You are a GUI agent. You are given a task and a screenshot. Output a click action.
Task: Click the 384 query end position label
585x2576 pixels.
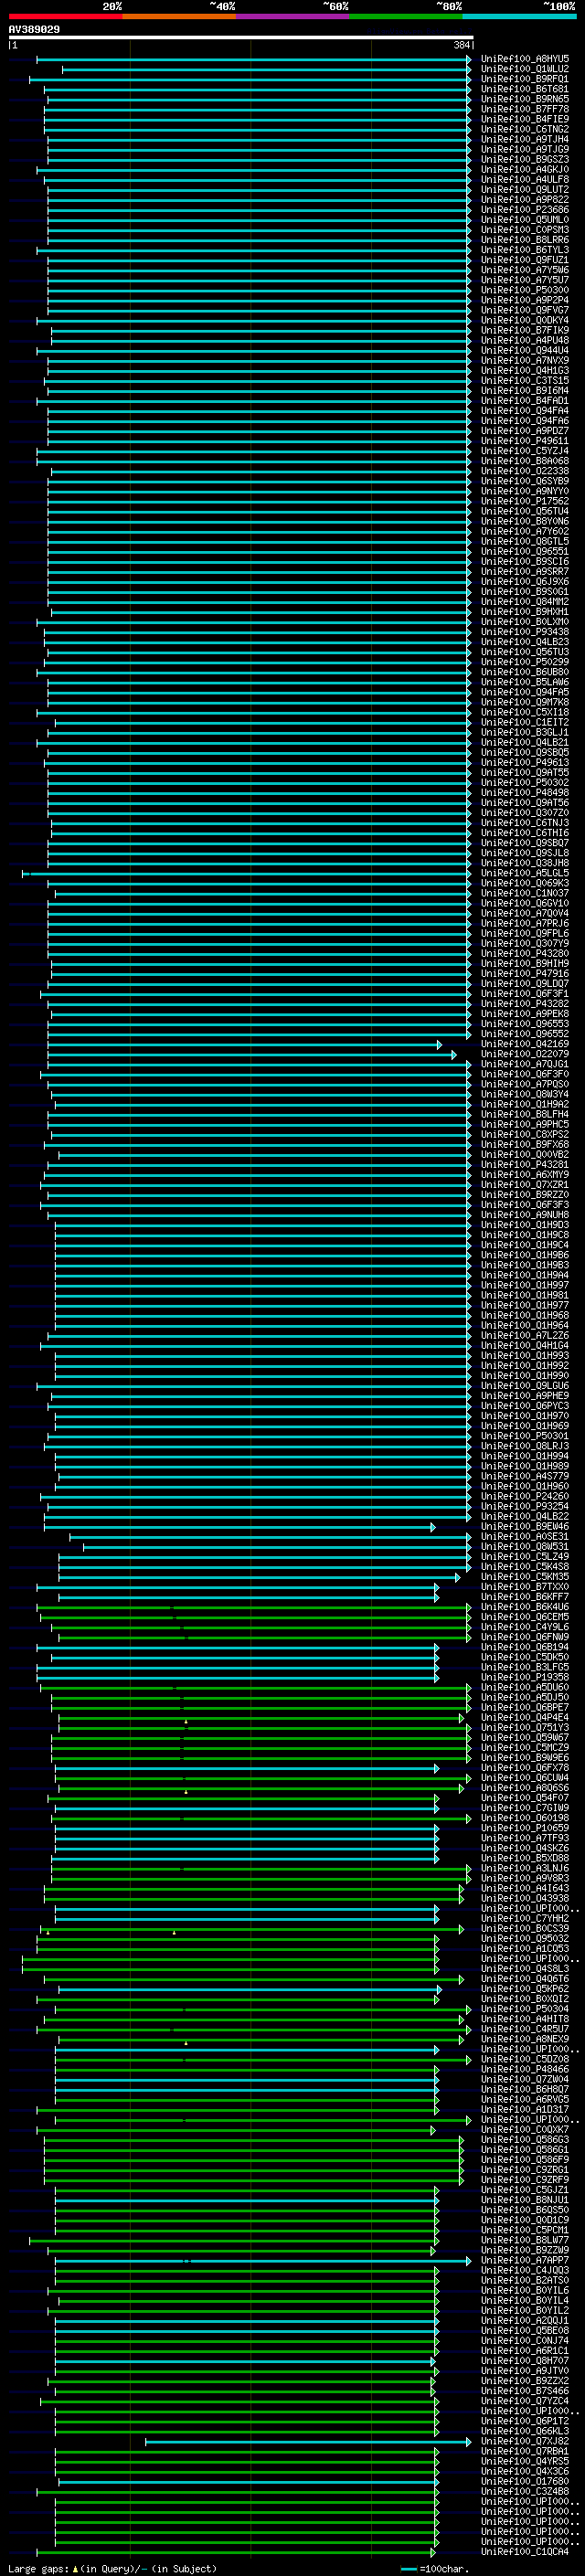(461, 46)
